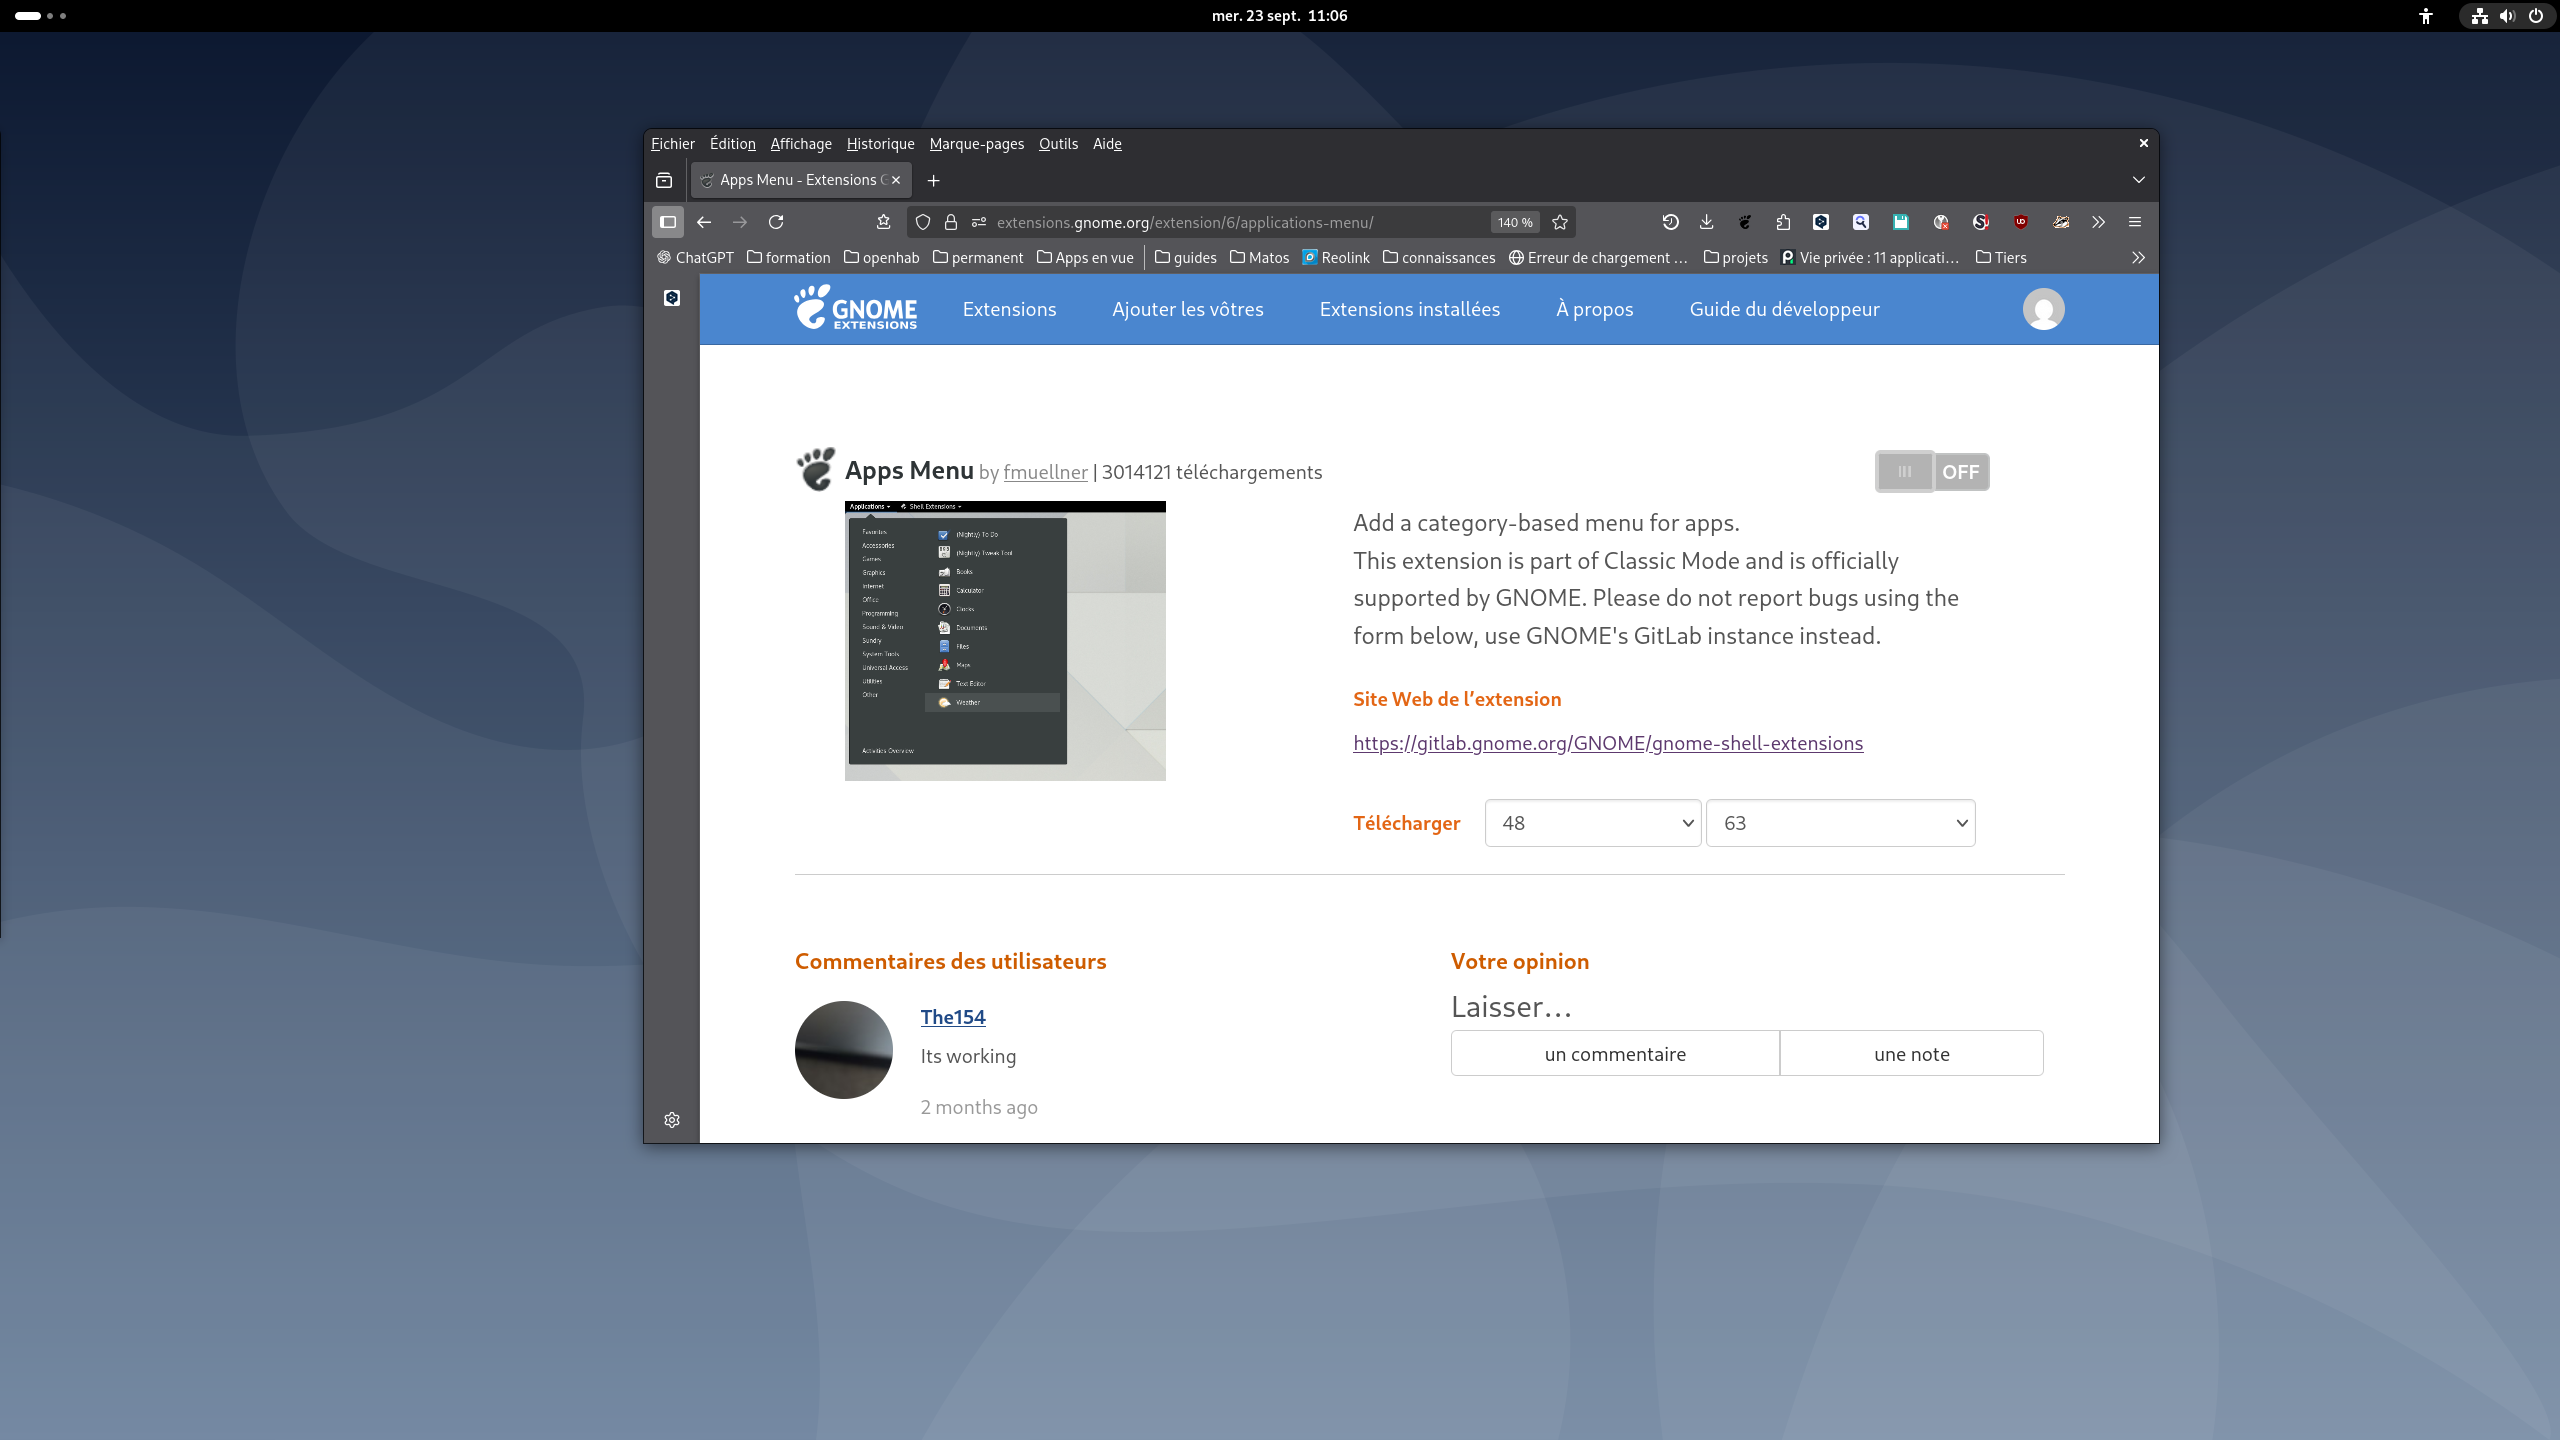Turn on the Apps Menu extension switch
Image resolution: width=2560 pixels, height=1440 pixels.
pos(1932,472)
